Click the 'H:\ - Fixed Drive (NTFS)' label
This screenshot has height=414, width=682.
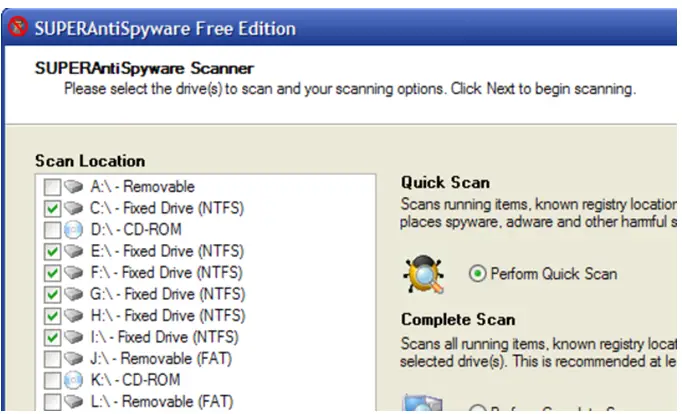(167, 315)
